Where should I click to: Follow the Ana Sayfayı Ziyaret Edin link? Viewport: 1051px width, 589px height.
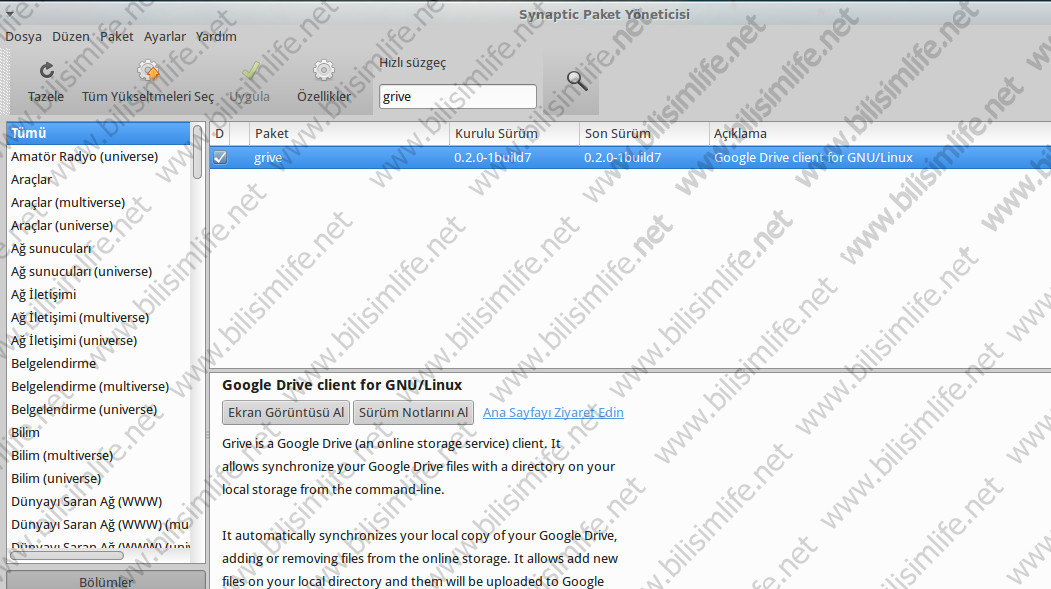[x=553, y=412]
